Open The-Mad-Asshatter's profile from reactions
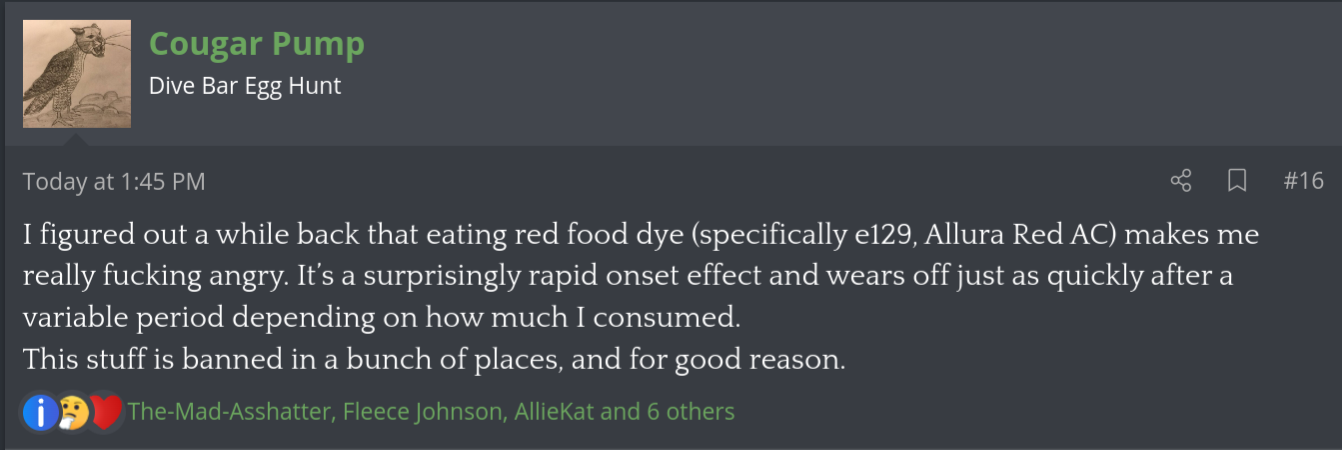This screenshot has height=450, width=1343. click(x=231, y=411)
